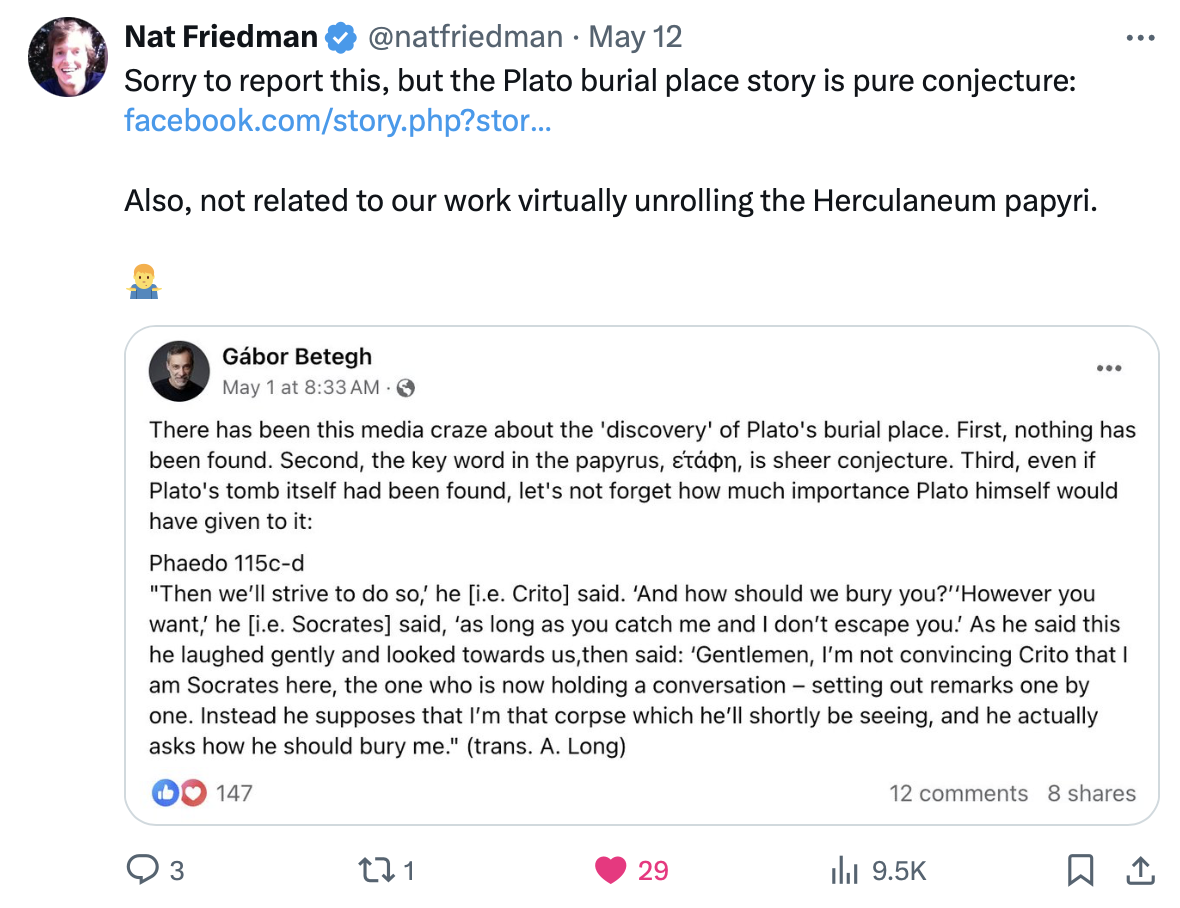
Task: Like the tweet with heart icon
Action: pyautogui.click(x=610, y=870)
